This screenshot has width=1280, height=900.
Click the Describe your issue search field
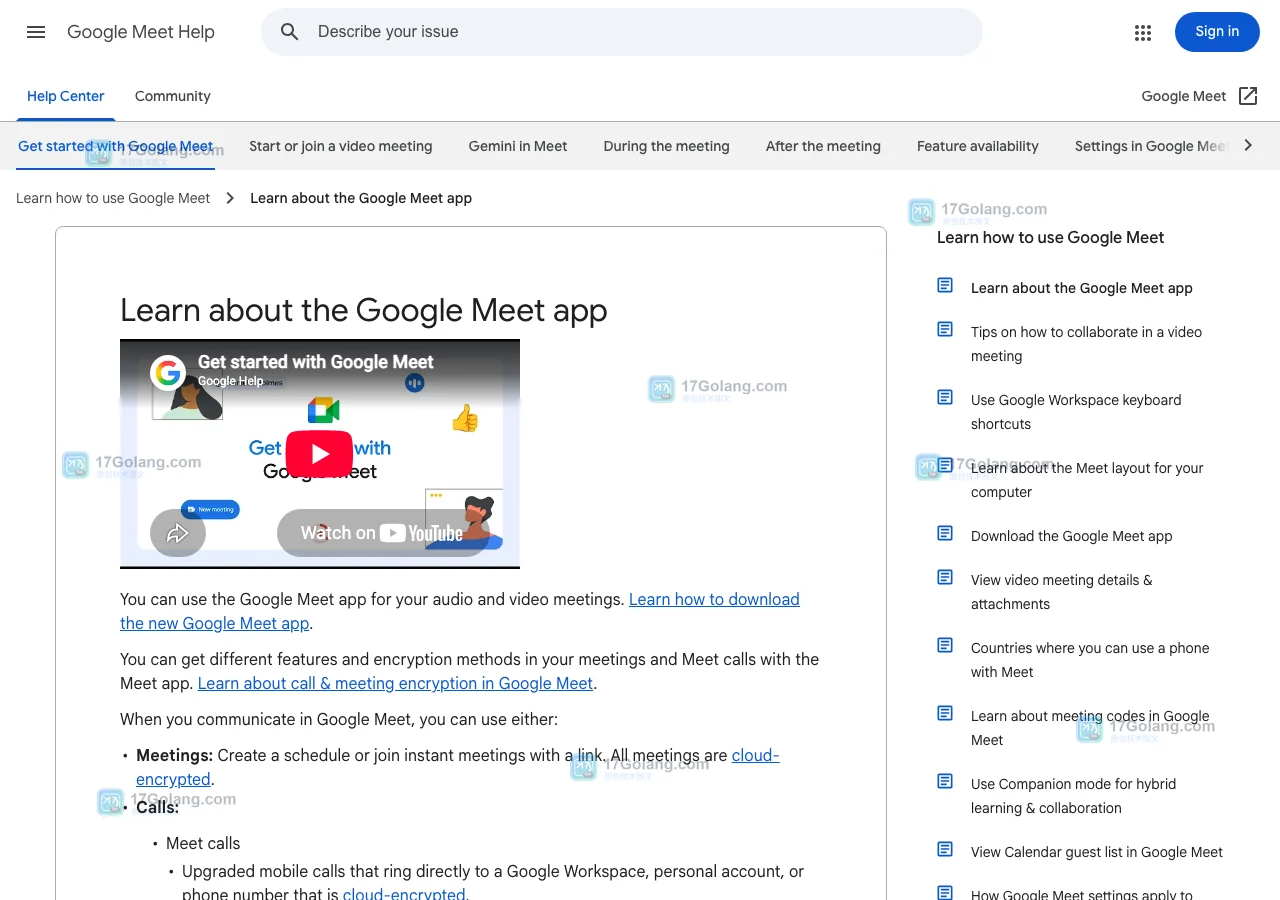point(622,32)
